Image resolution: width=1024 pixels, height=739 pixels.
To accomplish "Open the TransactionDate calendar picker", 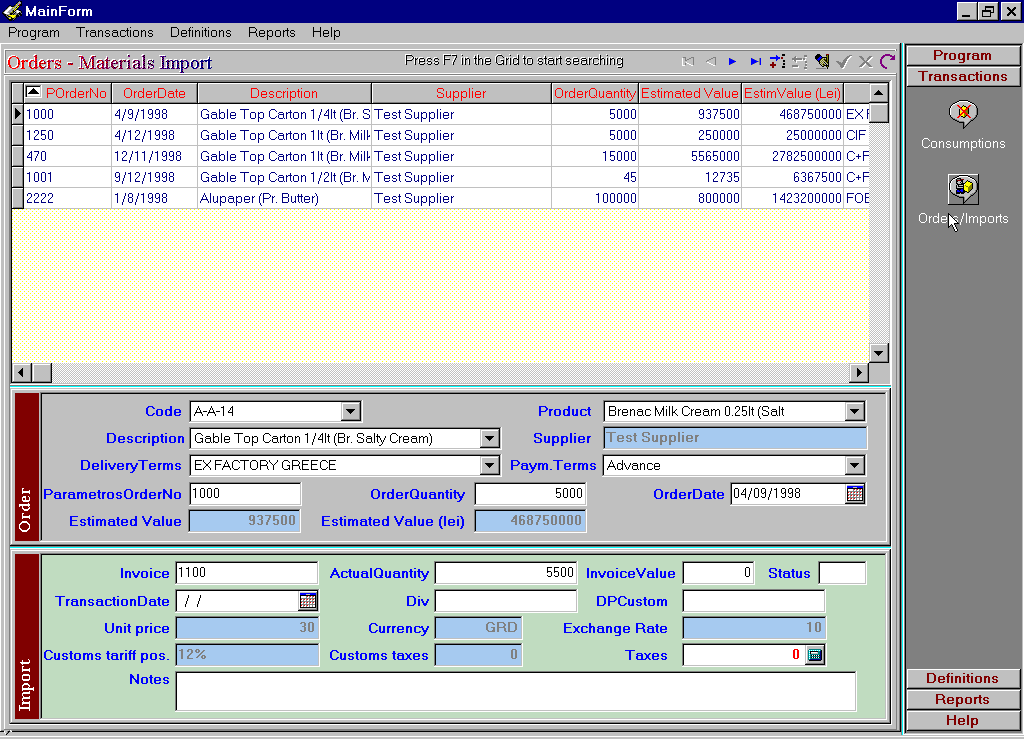I will (308, 601).
